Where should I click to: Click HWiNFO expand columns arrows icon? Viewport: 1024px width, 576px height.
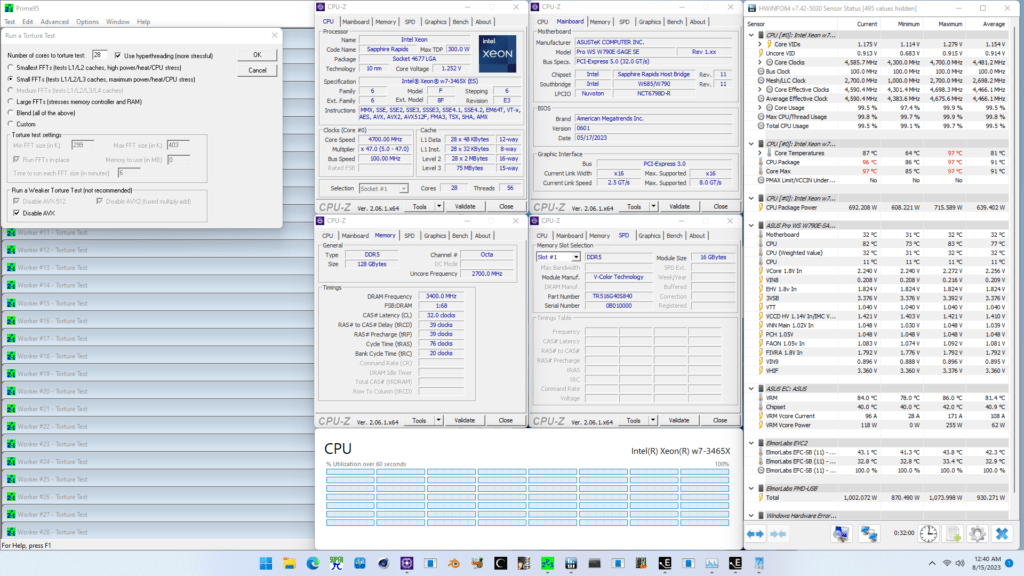[x=756, y=534]
